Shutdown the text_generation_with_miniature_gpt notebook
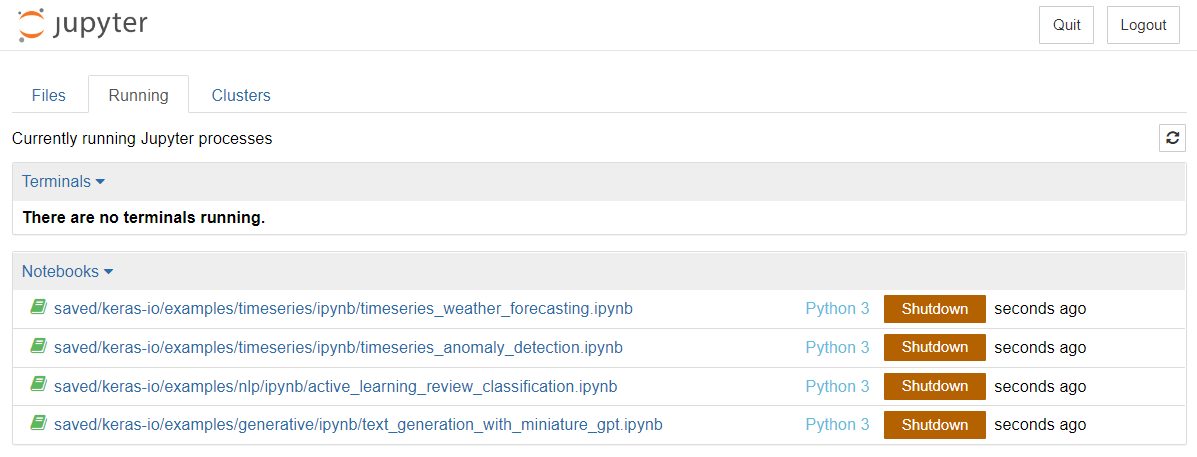 [935, 425]
